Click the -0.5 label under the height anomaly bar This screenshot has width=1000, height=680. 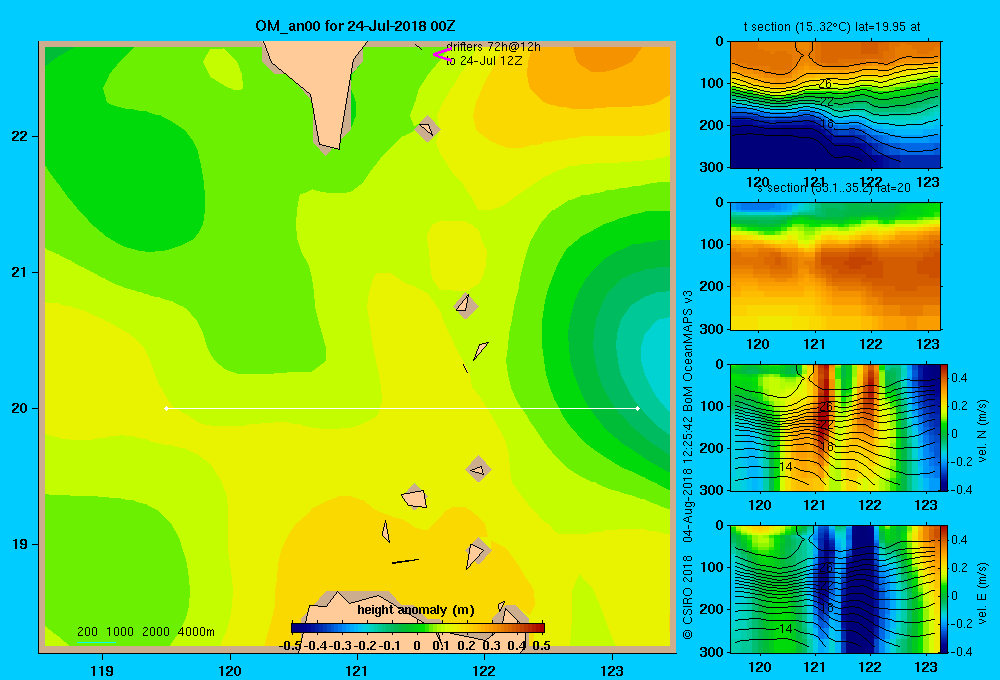point(290,646)
